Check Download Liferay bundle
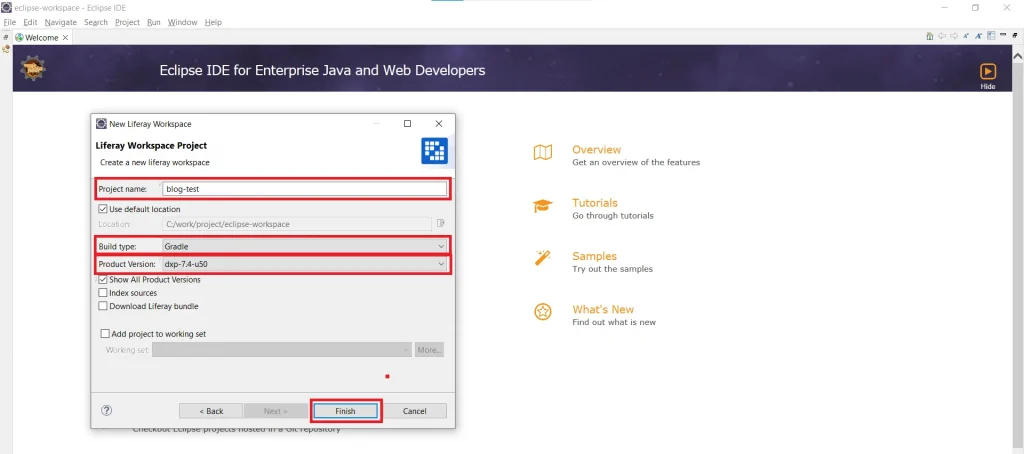Viewport: 1024px width, 454px height. click(x=103, y=306)
